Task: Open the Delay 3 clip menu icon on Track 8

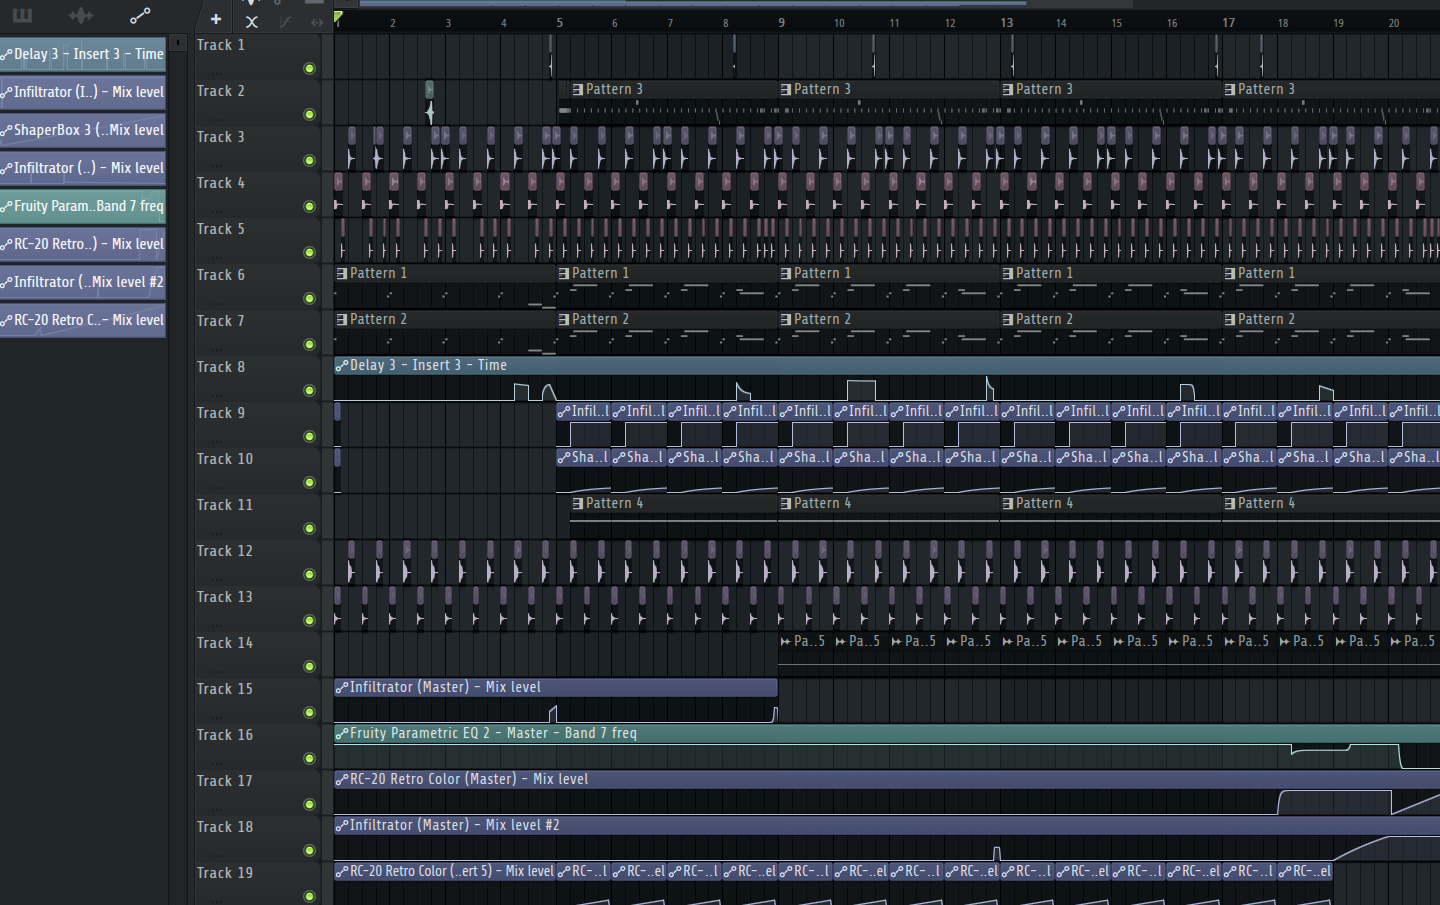Action: pyautogui.click(x=342, y=366)
